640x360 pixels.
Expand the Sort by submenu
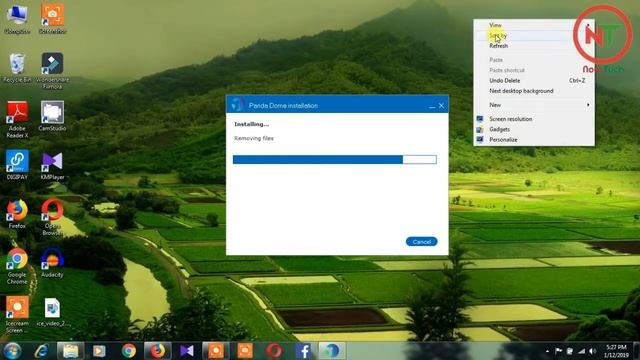[x=534, y=36]
